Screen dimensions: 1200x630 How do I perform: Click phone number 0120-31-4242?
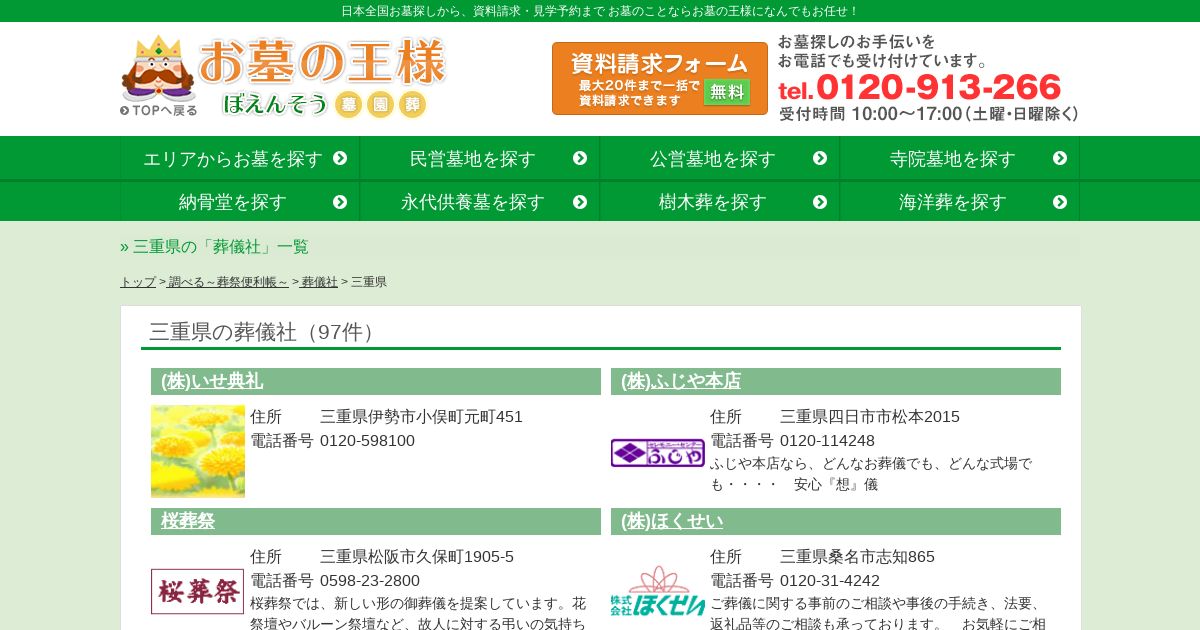pos(830,581)
